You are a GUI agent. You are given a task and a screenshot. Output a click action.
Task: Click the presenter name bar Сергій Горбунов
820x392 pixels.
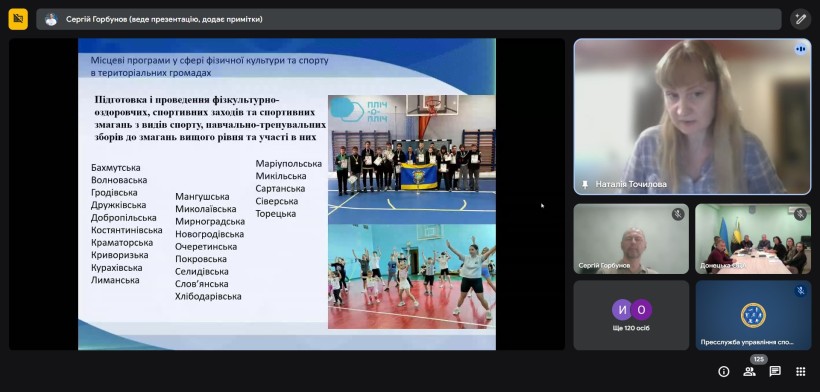(409, 19)
